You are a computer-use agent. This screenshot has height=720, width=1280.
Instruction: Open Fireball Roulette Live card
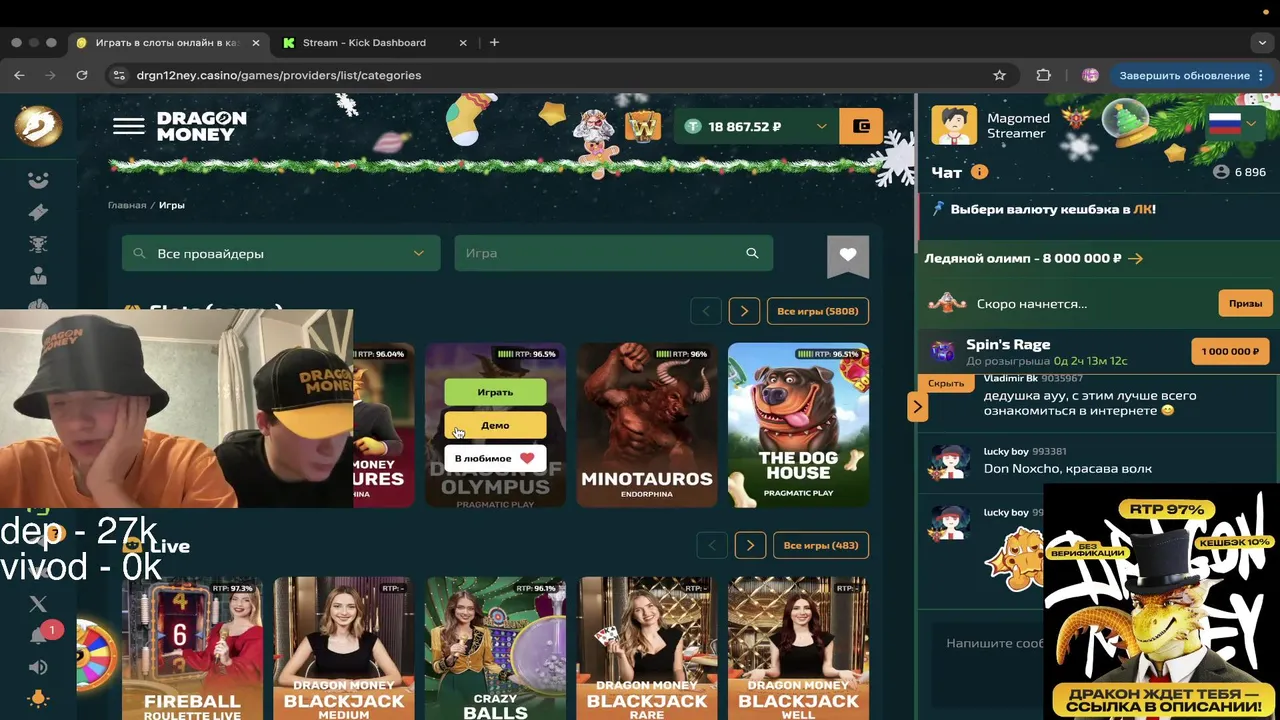tap(192, 648)
